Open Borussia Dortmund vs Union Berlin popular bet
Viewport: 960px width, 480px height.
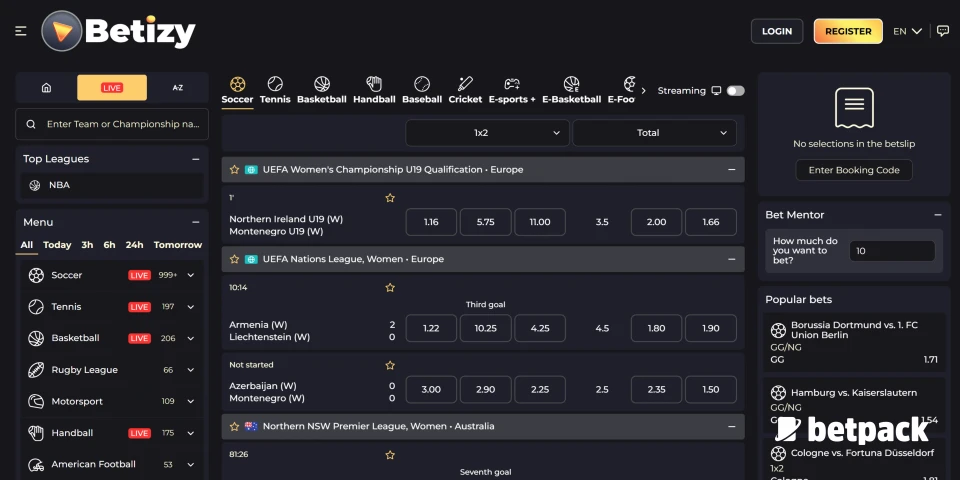click(x=854, y=342)
